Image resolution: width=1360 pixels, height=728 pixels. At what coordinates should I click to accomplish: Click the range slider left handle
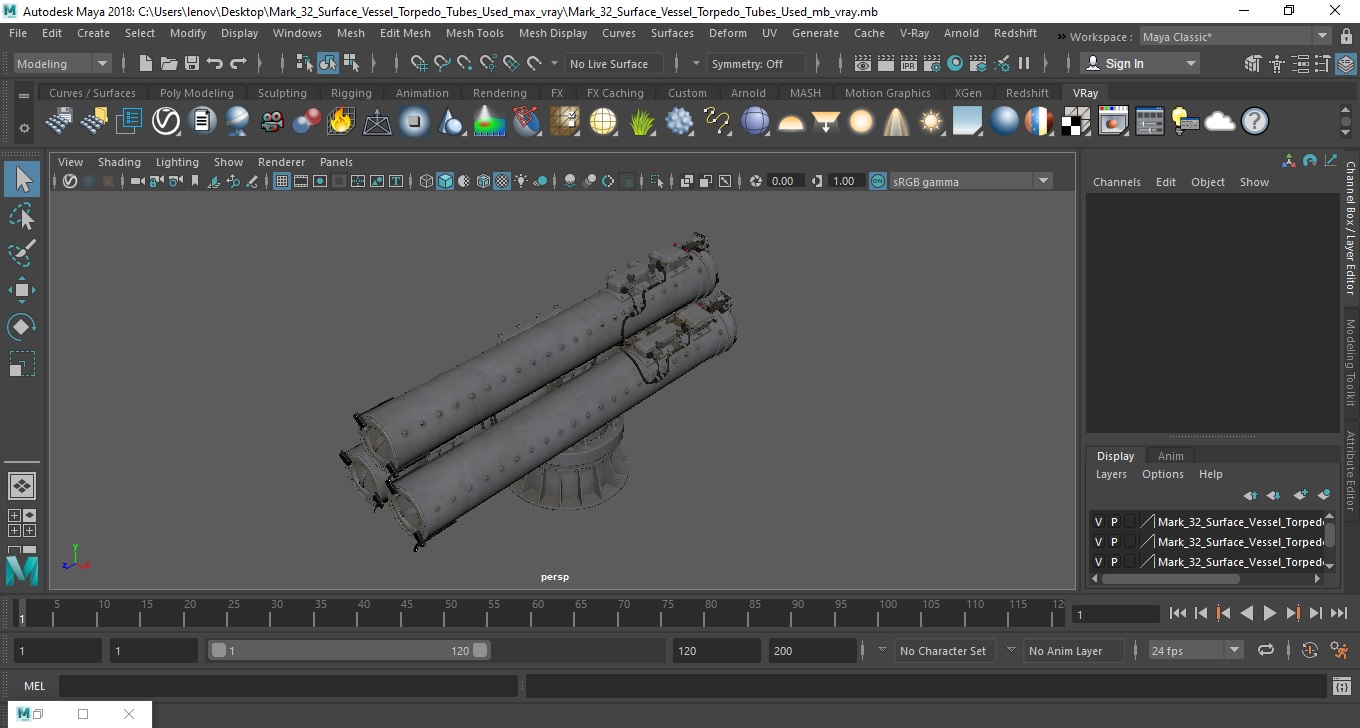coord(218,650)
